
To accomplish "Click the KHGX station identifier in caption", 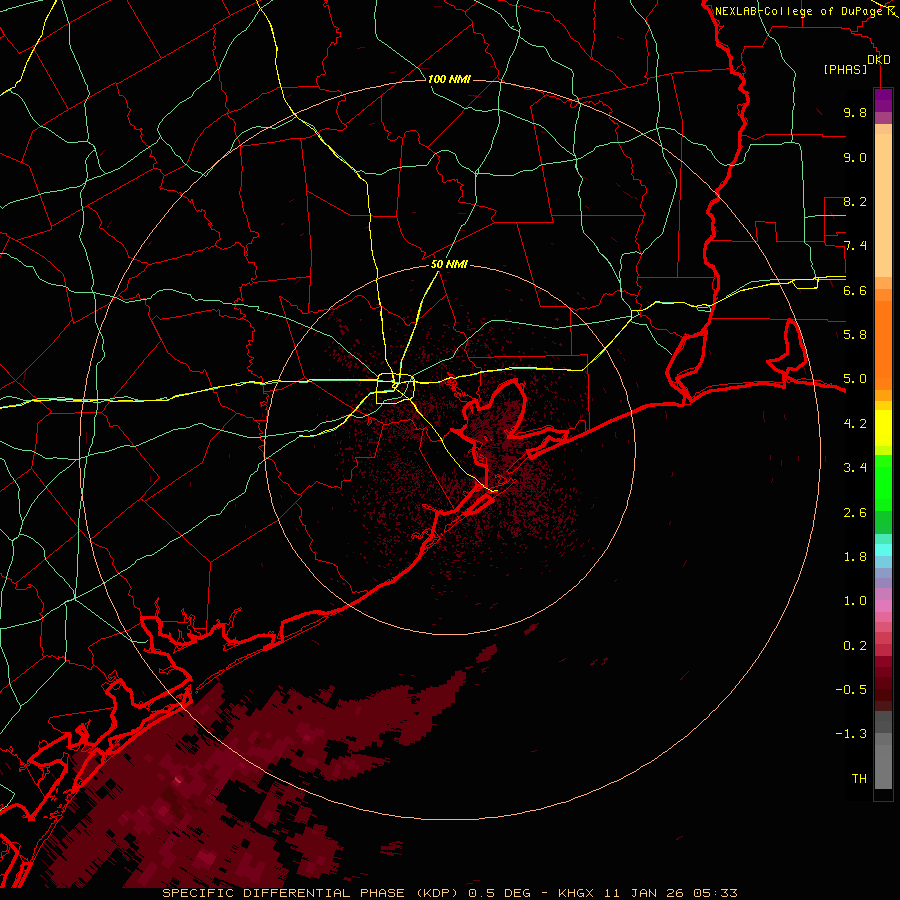I will pyautogui.click(x=577, y=893).
